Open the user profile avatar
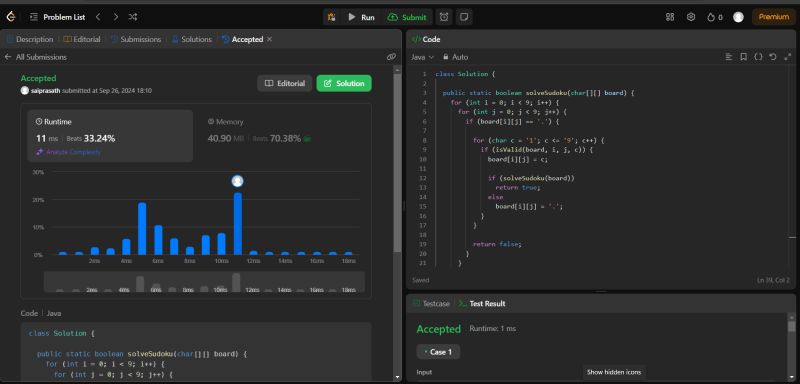The image size is (800, 384). pos(738,17)
